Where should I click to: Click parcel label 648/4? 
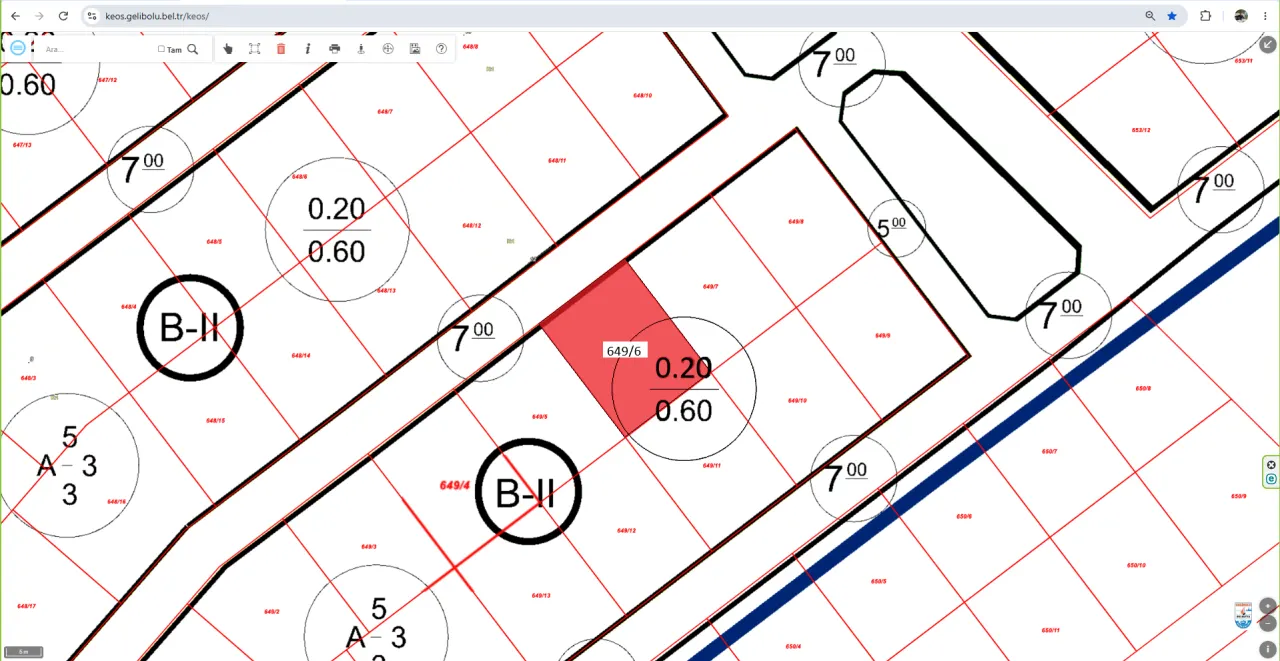128,307
